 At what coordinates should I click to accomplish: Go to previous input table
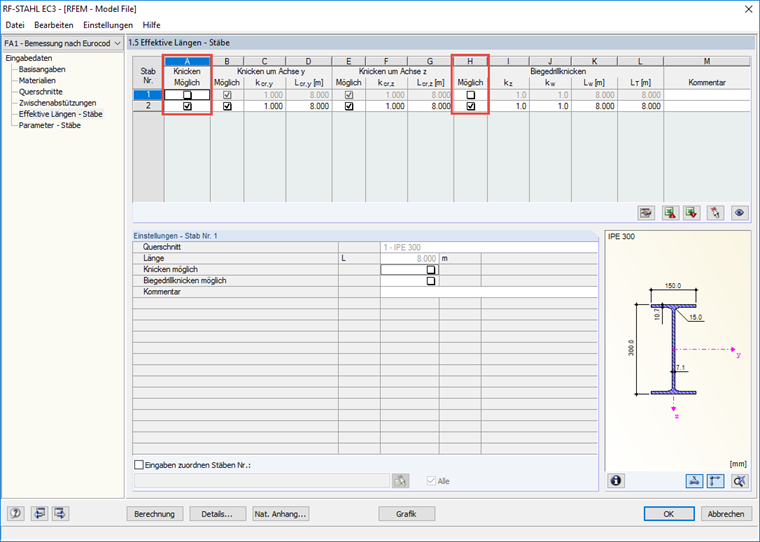39,513
